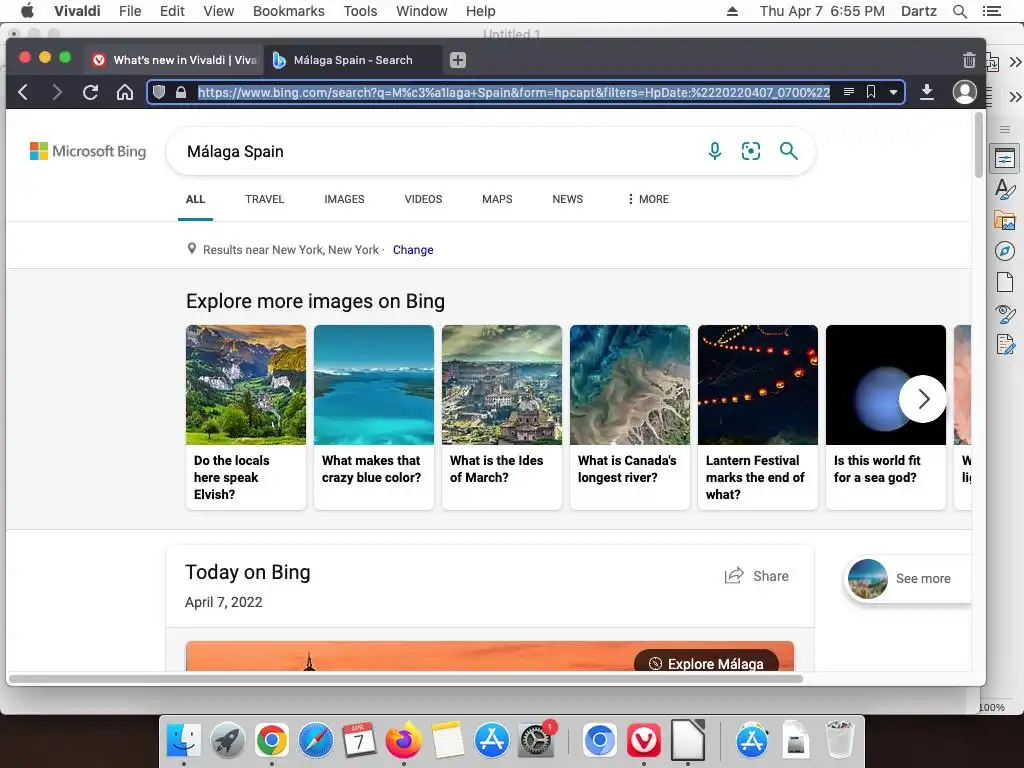Select the ALL results tab
The width and height of the screenshot is (1024, 768).
click(195, 199)
